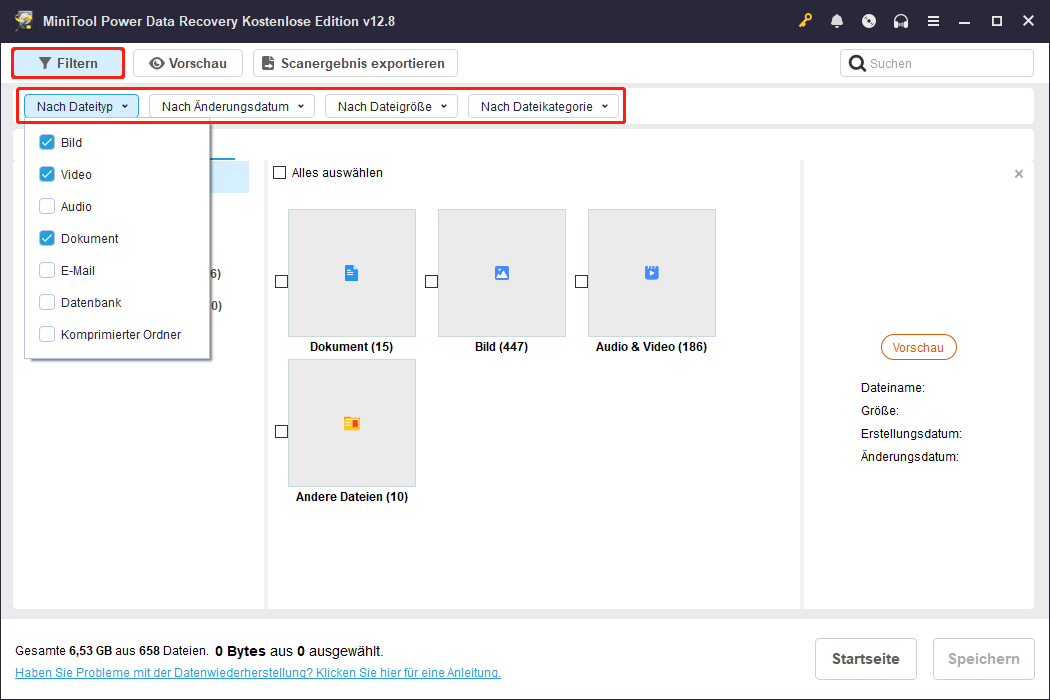This screenshot has width=1050, height=700.
Task: Click the Vorschau toolbar button
Action: [x=188, y=63]
